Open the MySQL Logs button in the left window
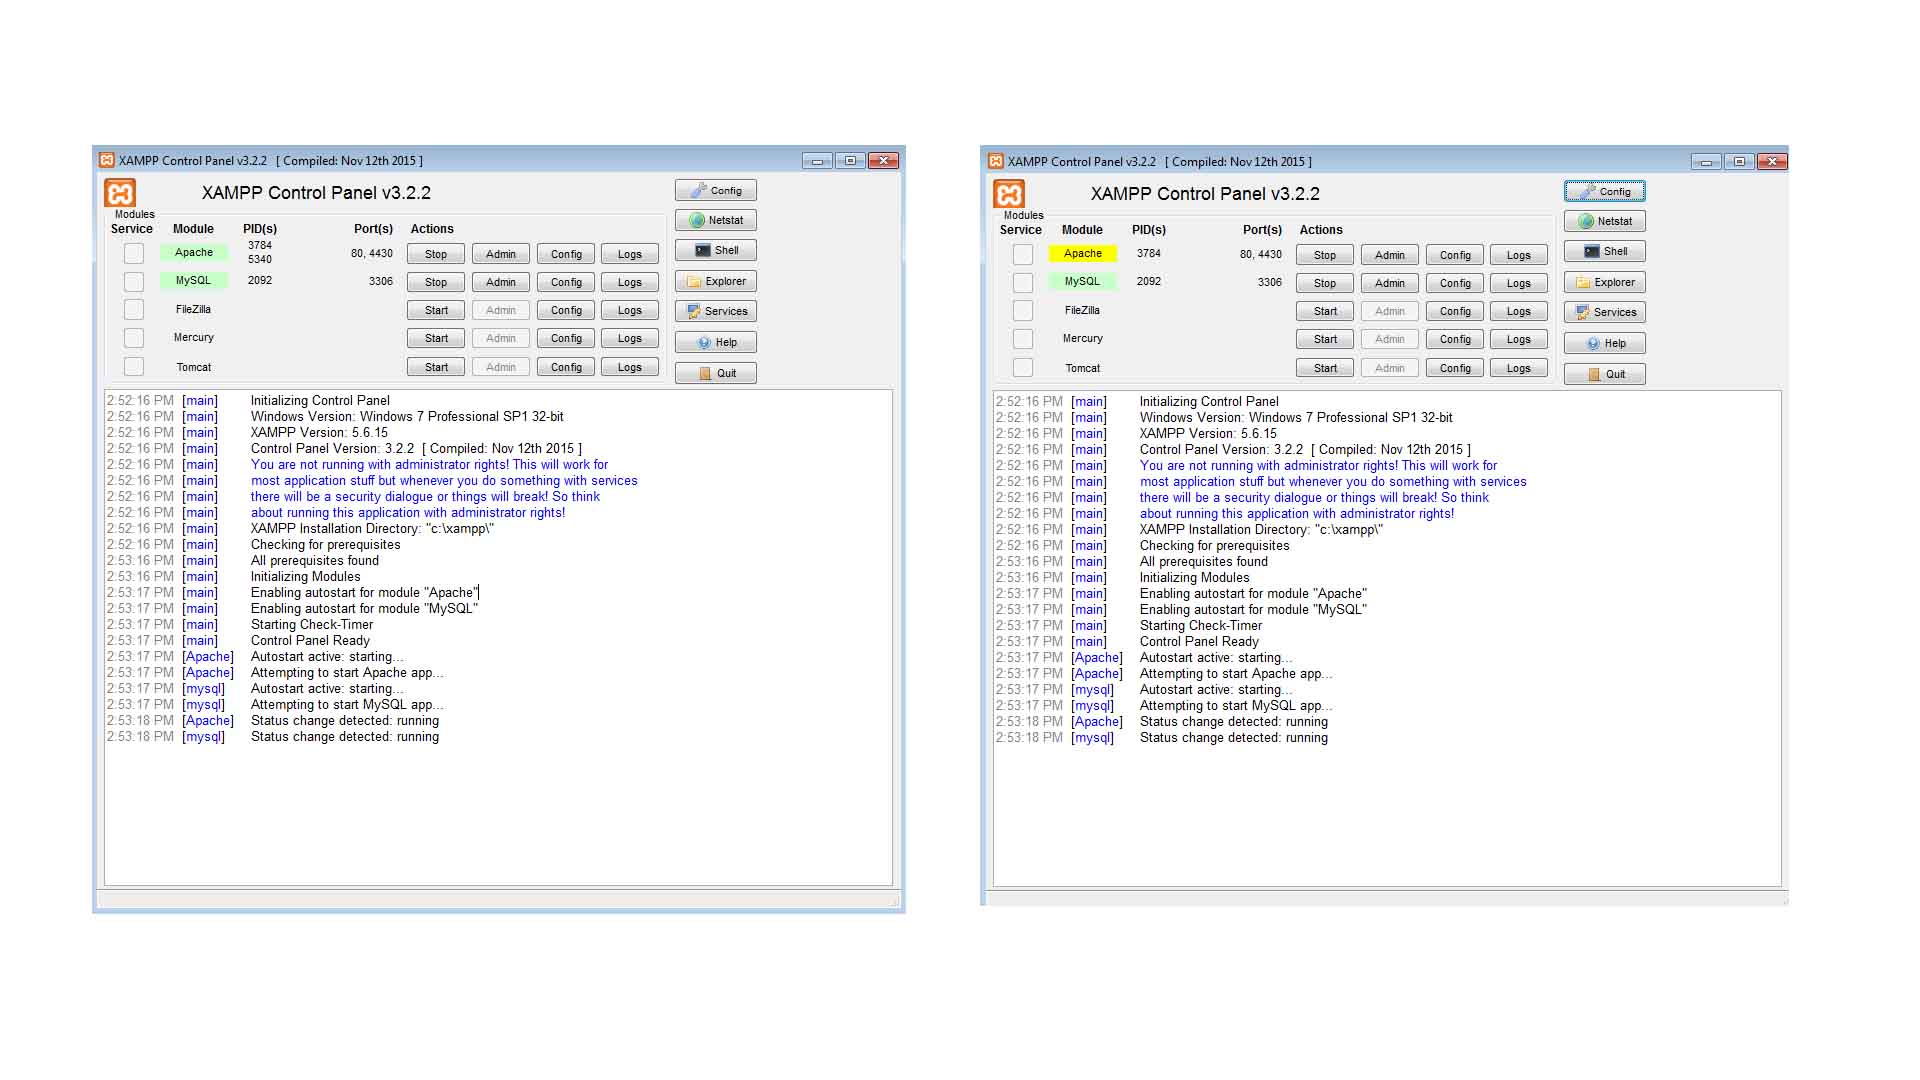Image resolution: width=1920 pixels, height=1080 pixels. (x=630, y=282)
